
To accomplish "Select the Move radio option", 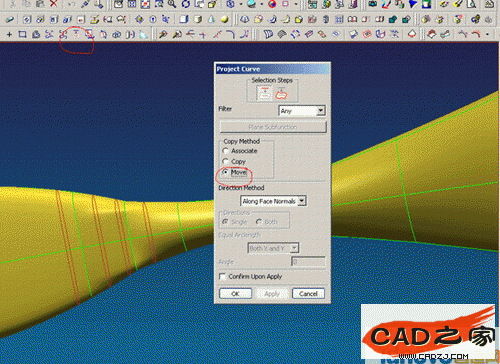I will [235, 172].
